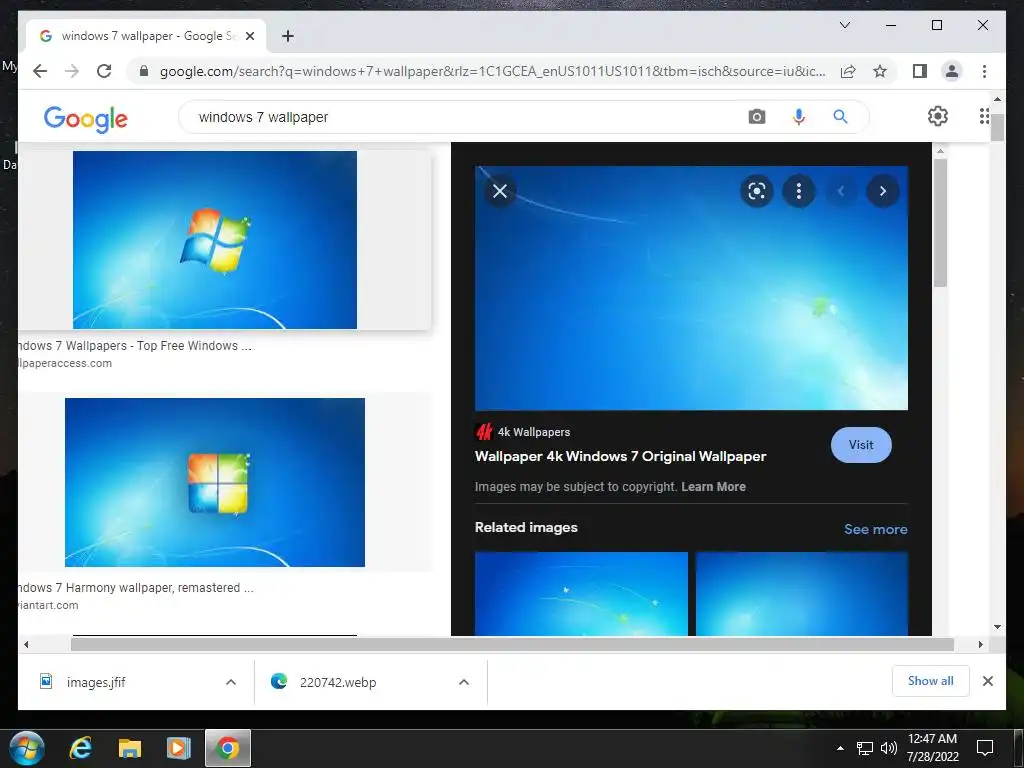Submit search with magnifier icon
The image size is (1024, 768).
pos(840,117)
